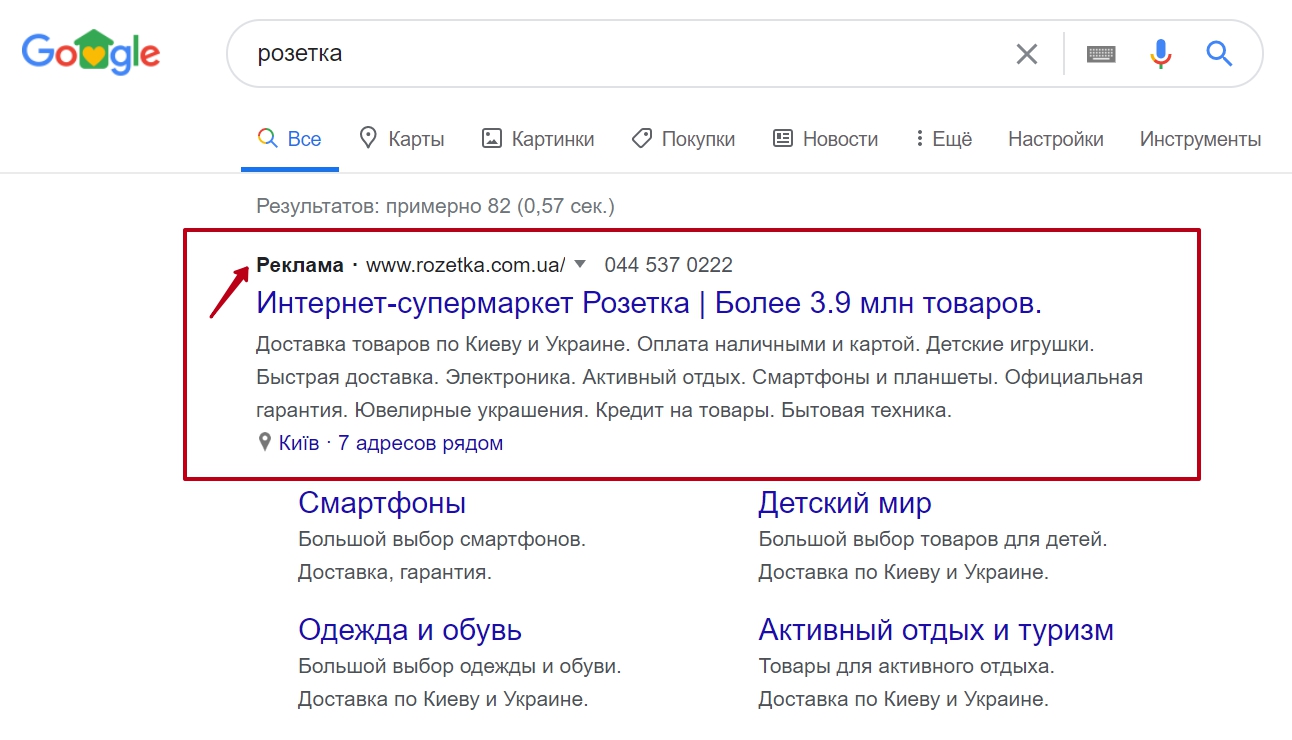Viewport: 1292px width, 740px height.
Task: Expand the 'Ещё' menu
Action: [943, 139]
